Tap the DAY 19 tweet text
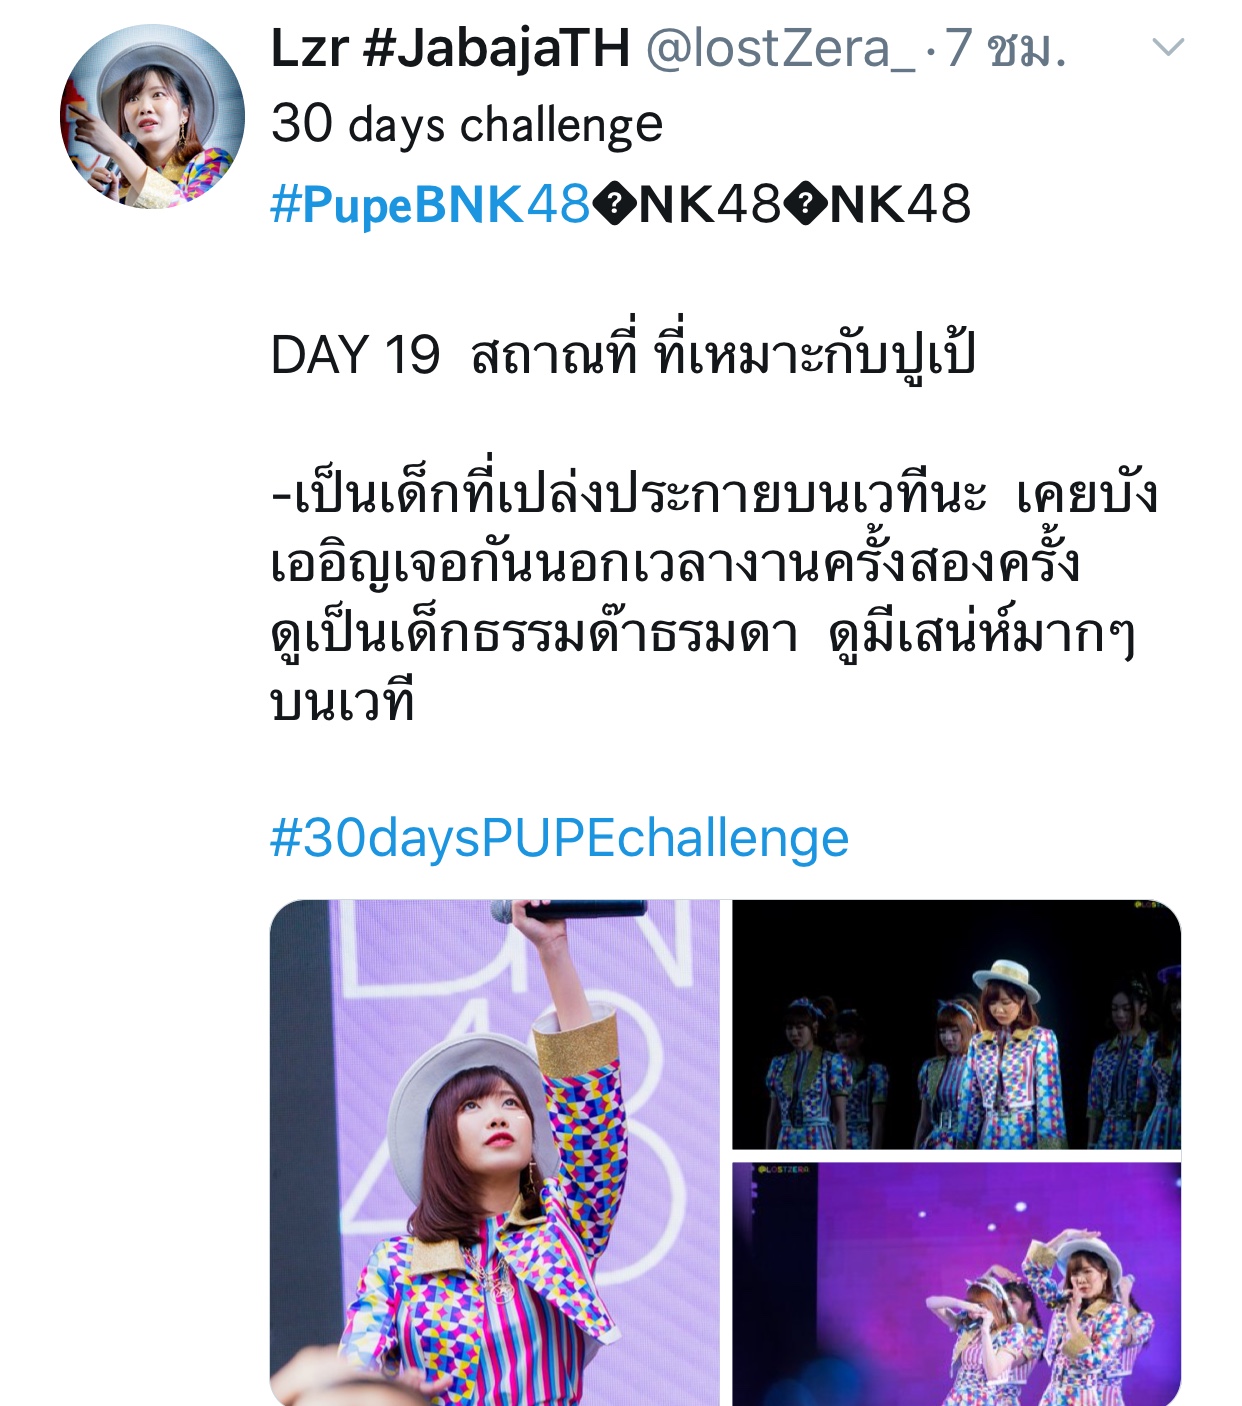This screenshot has height=1406, width=1242. coord(623,354)
